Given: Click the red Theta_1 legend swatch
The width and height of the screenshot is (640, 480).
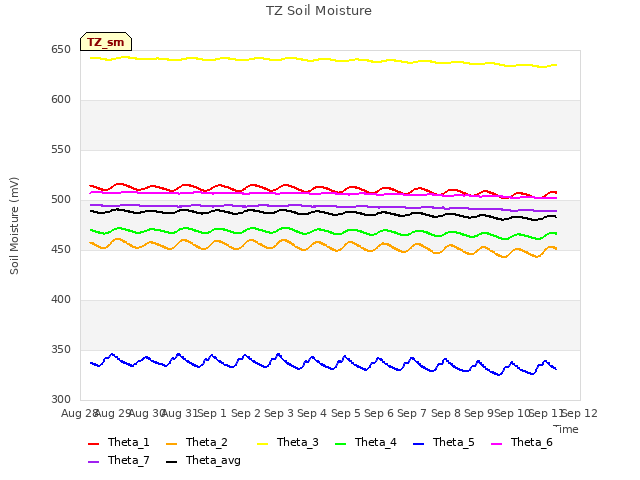Looking at the screenshot, I should [x=93, y=444].
